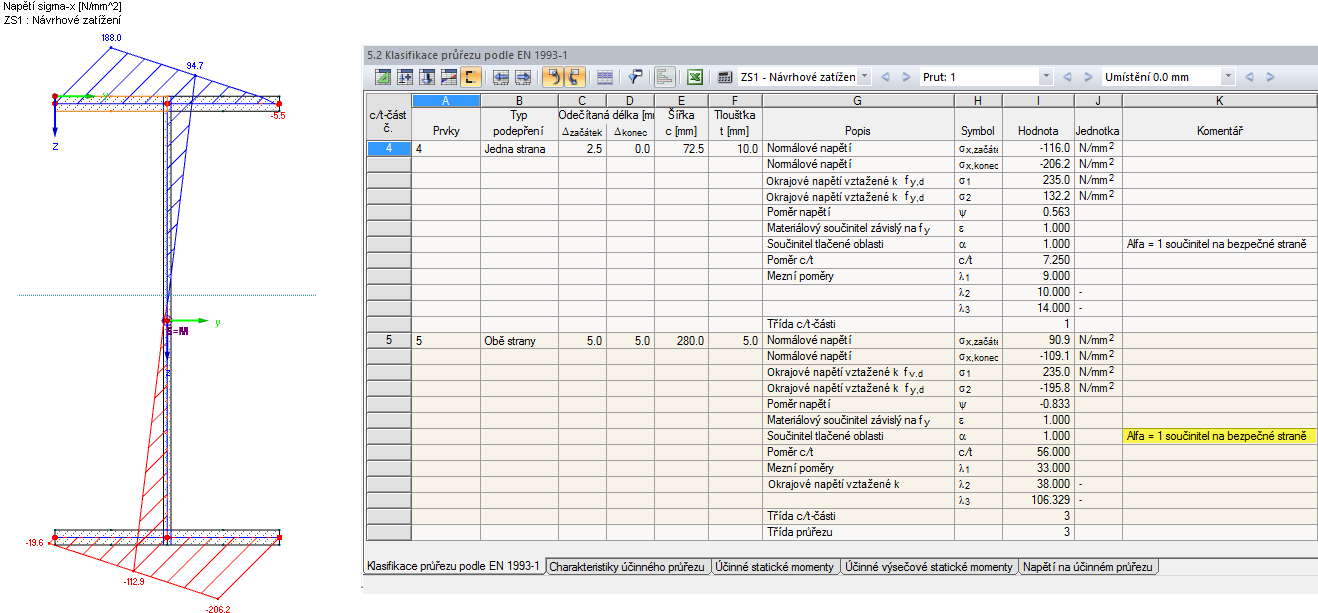Image resolution: width=1318 pixels, height=613 pixels.
Task: Click the left-pointing arrow view toolbar icon
Action: pos(501,77)
